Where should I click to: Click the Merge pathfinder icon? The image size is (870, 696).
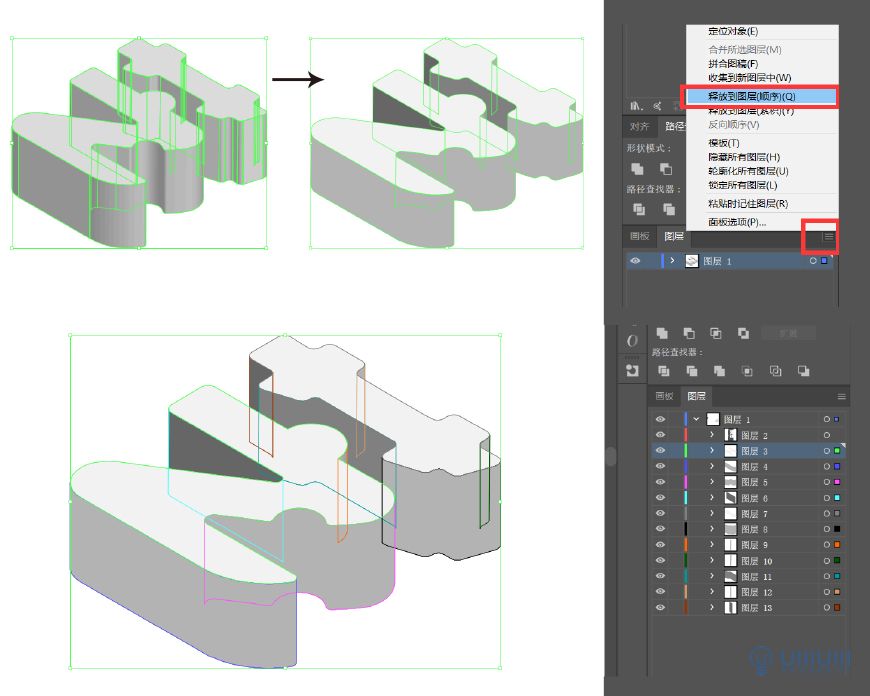(x=718, y=371)
